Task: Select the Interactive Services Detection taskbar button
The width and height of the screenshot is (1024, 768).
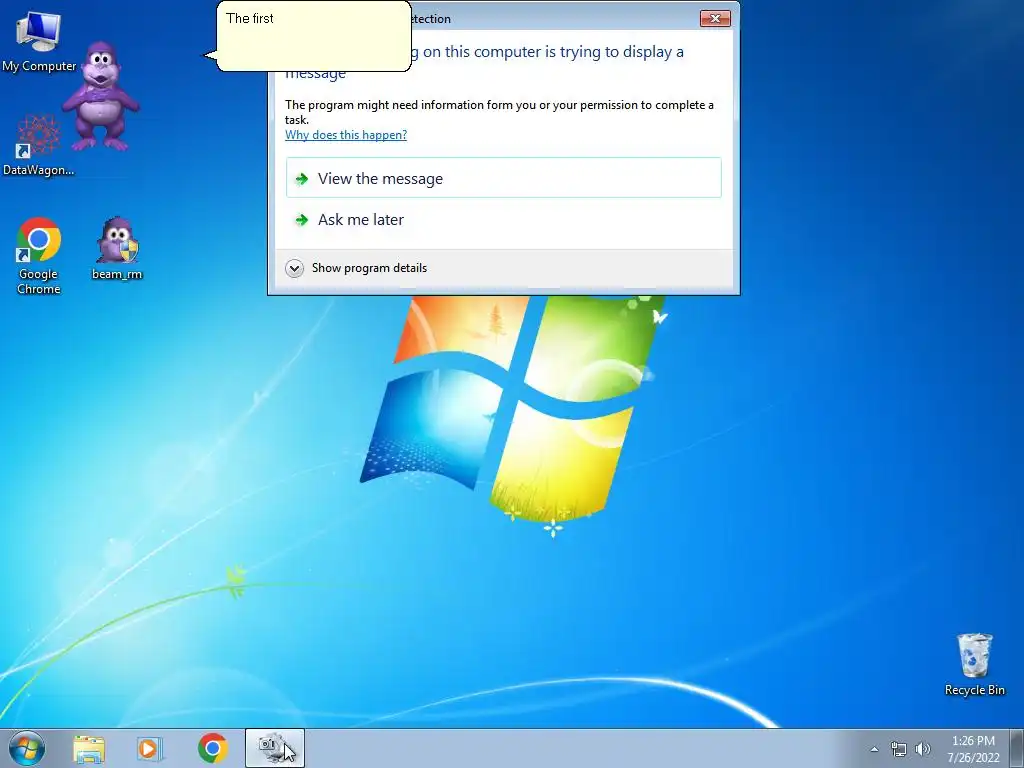Action: (x=275, y=748)
